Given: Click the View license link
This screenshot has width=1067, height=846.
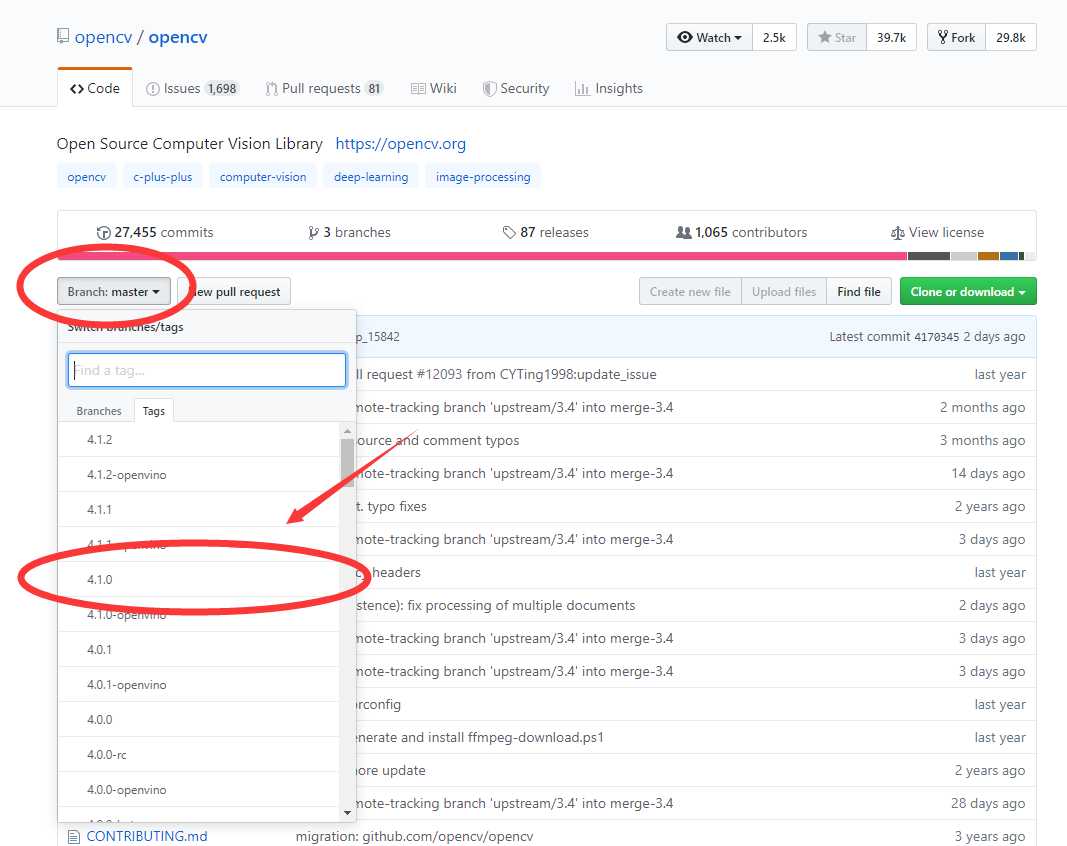Looking at the screenshot, I should point(938,233).
